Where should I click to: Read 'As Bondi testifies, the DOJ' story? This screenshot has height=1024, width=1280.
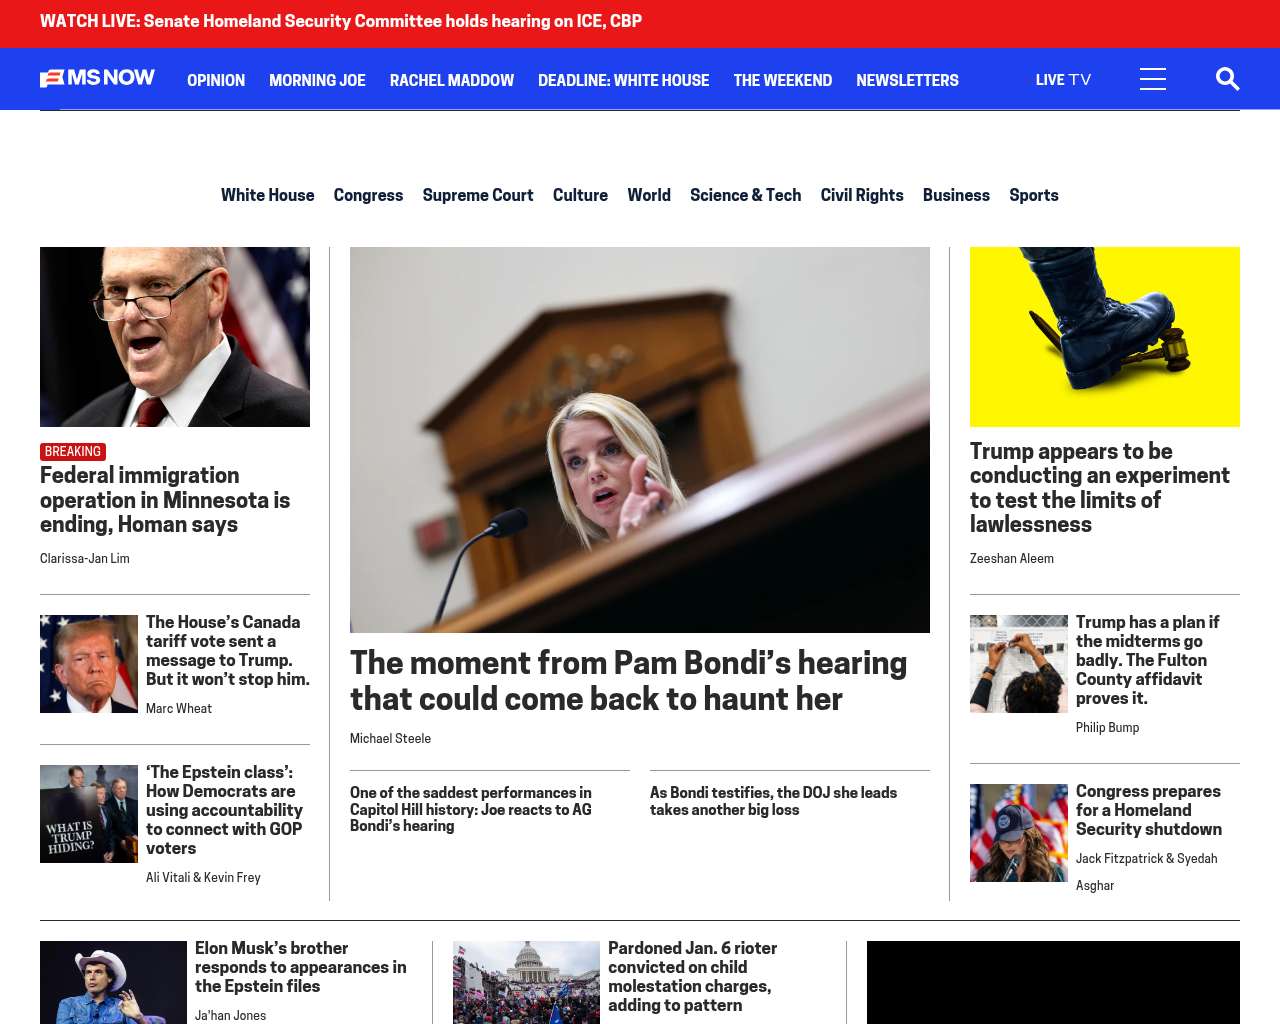pyautogui.click(x=773, y=801)
